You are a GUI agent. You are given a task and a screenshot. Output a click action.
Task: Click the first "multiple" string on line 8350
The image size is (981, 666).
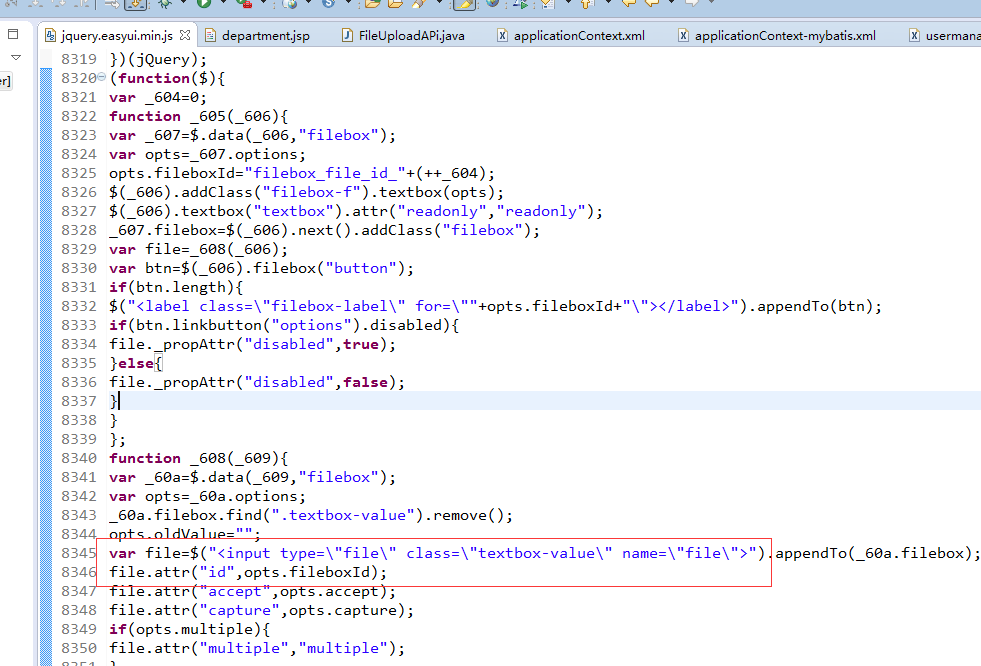coord(244,648)
